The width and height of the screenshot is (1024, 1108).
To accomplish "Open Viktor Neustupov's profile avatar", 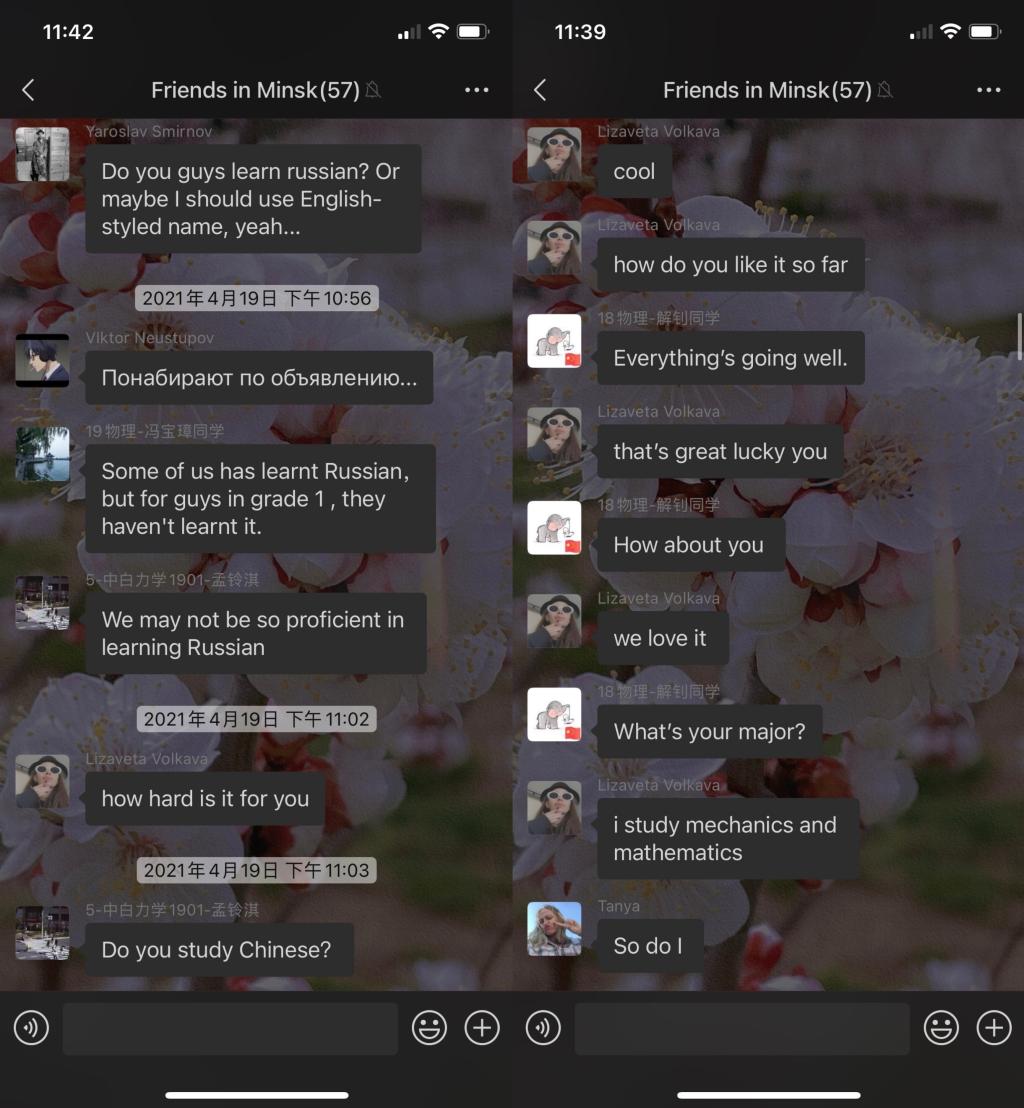I will (42, 360).
